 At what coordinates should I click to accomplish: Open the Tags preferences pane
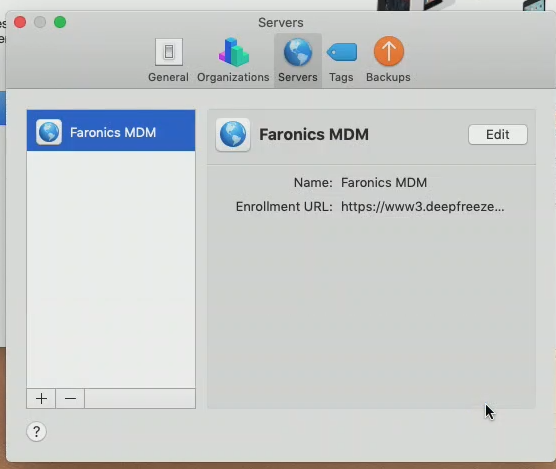coord(341,61)
